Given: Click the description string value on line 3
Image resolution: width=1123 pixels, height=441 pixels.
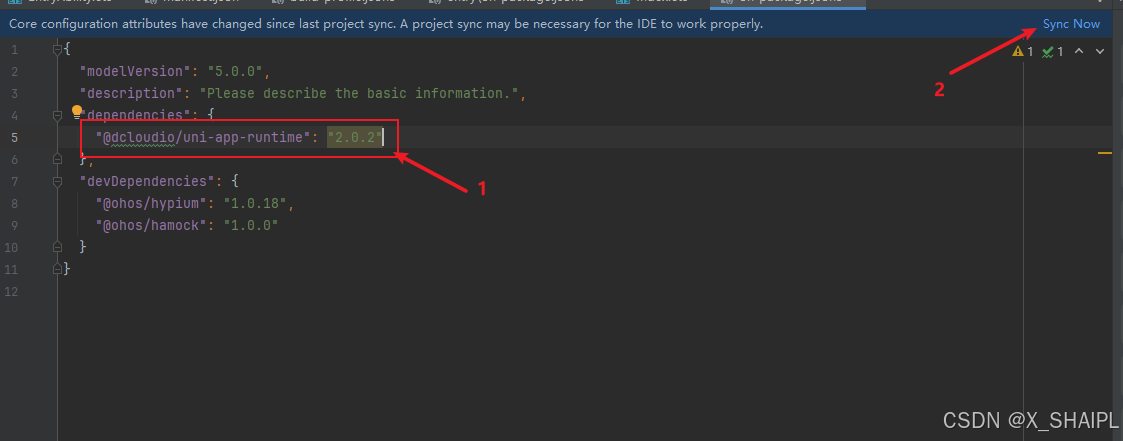Looking at the screenshot, I should pyautogui.click(x=360, y=93).
